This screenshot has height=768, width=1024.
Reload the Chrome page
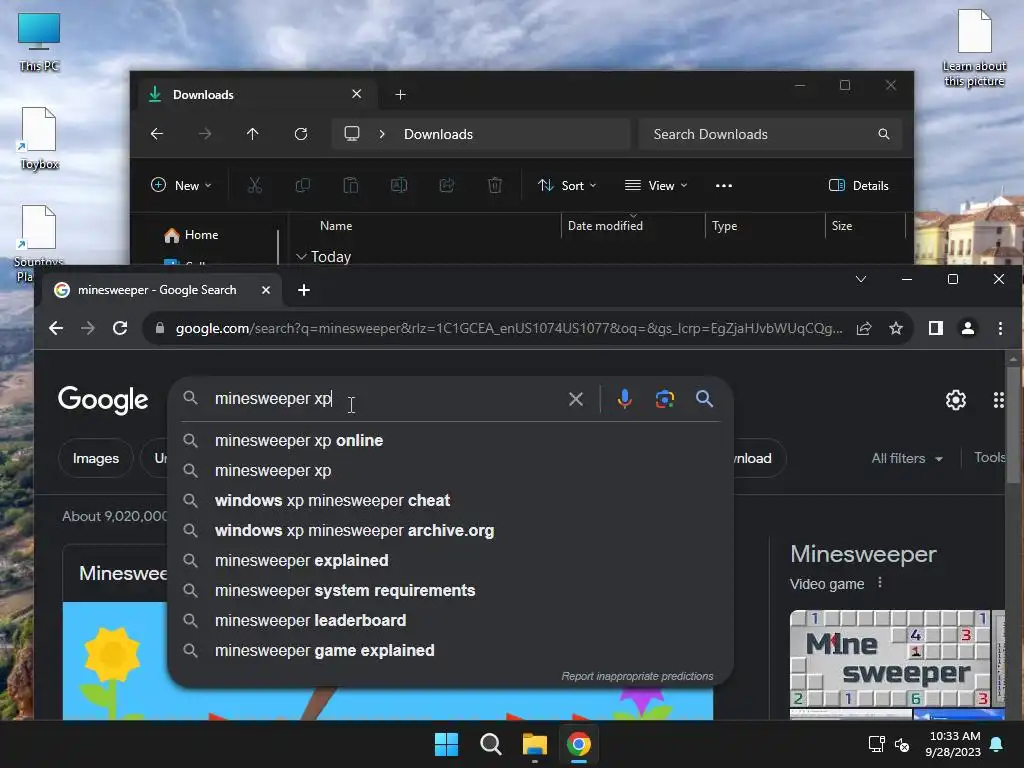coord(120,328)
